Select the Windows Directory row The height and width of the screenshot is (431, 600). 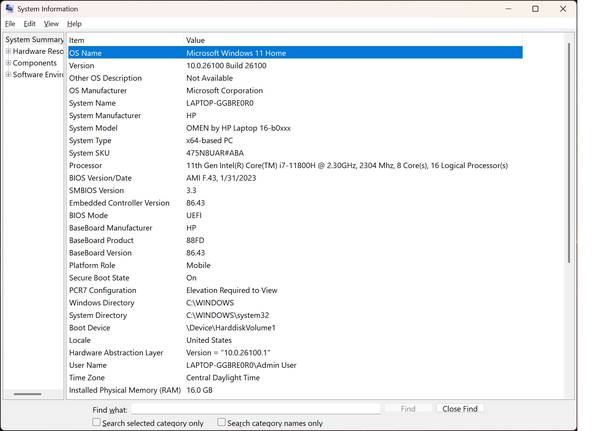point(295,302)
